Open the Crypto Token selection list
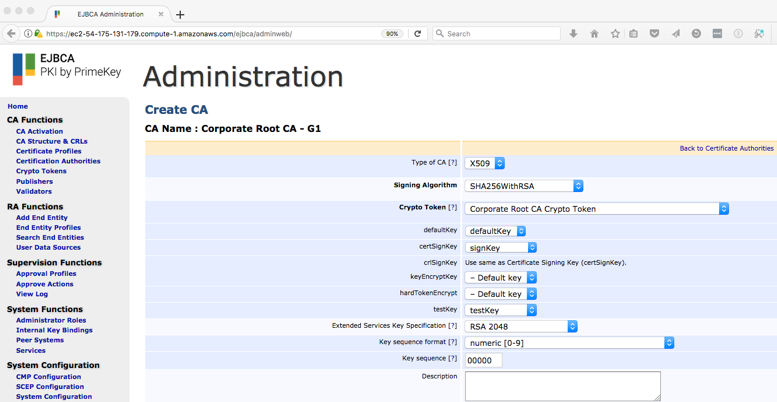 tap(597, 209)
